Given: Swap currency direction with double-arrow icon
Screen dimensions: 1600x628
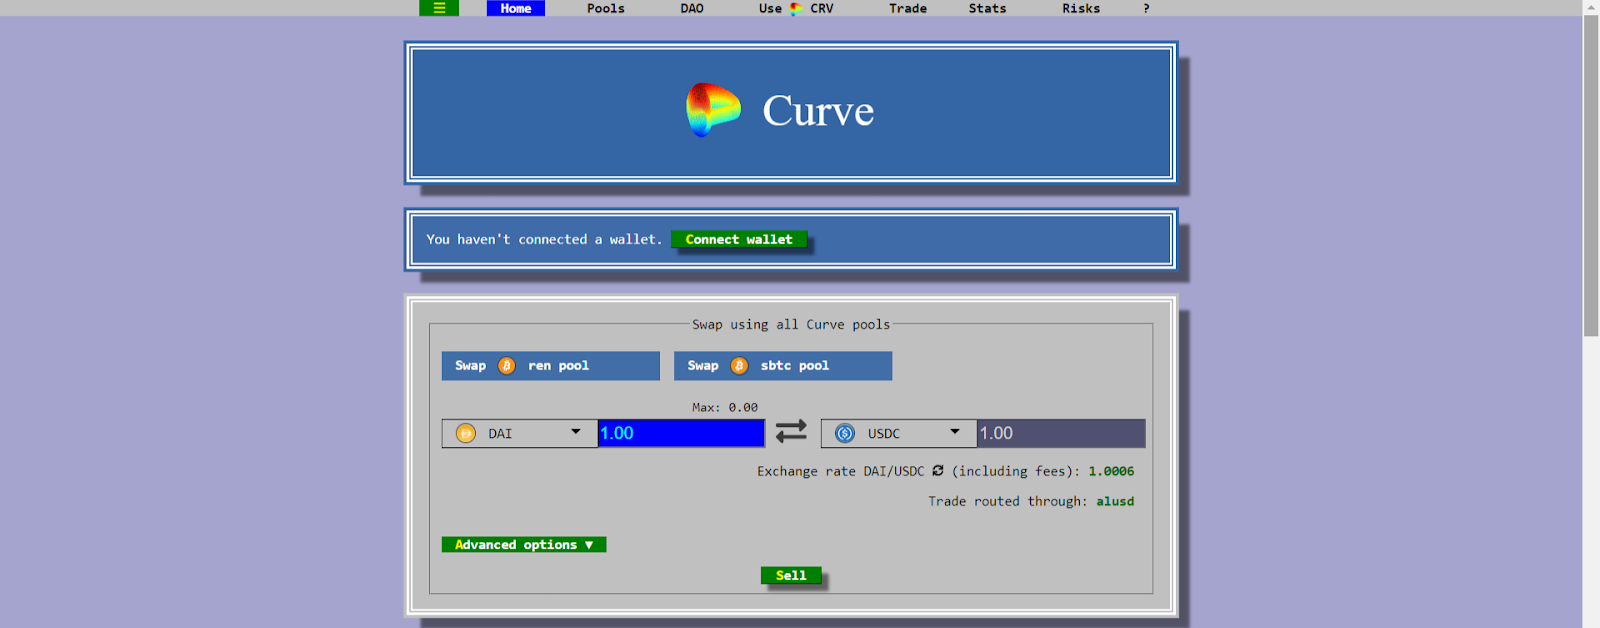Looking at the screenshot, I should point(791,431).
